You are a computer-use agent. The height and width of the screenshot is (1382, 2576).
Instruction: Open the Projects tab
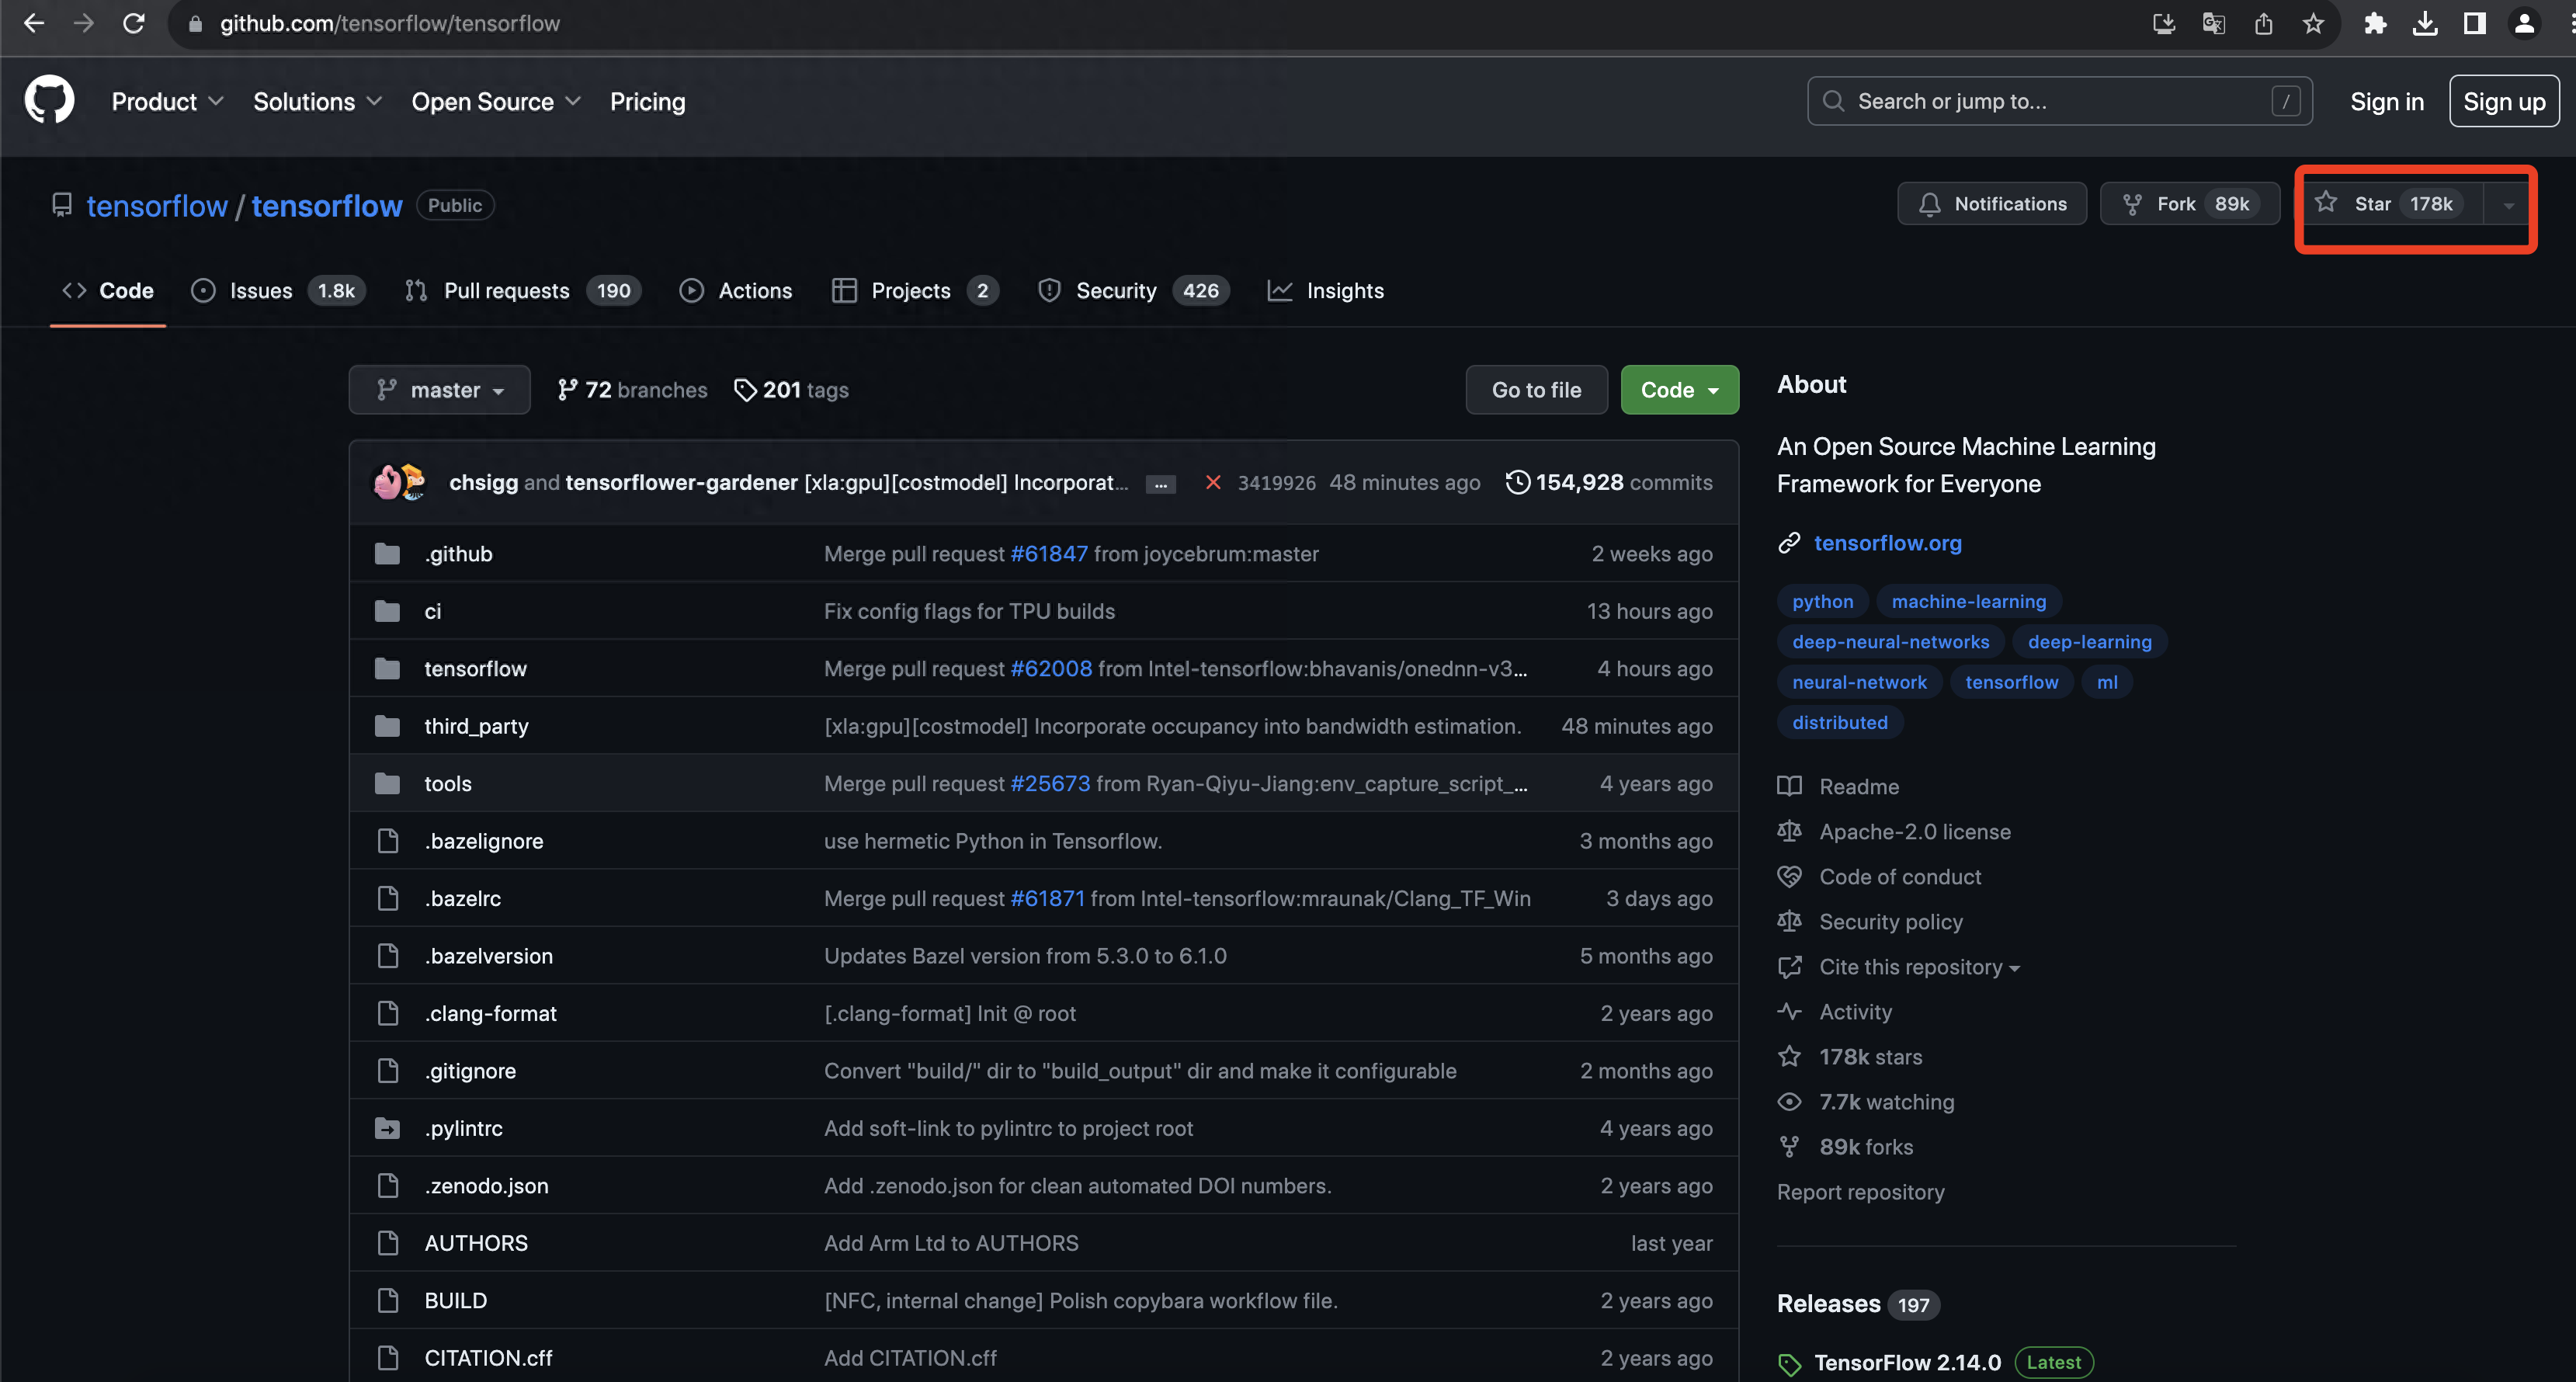915,291
